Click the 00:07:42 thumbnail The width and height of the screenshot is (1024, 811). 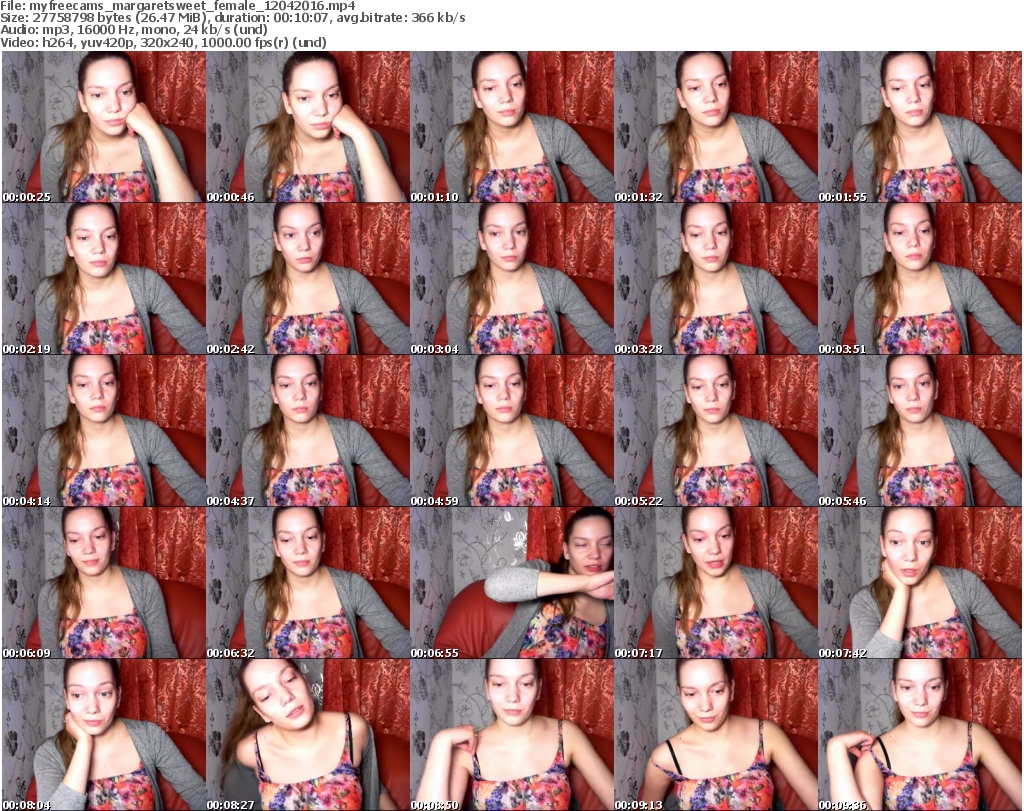click(920, 583)
